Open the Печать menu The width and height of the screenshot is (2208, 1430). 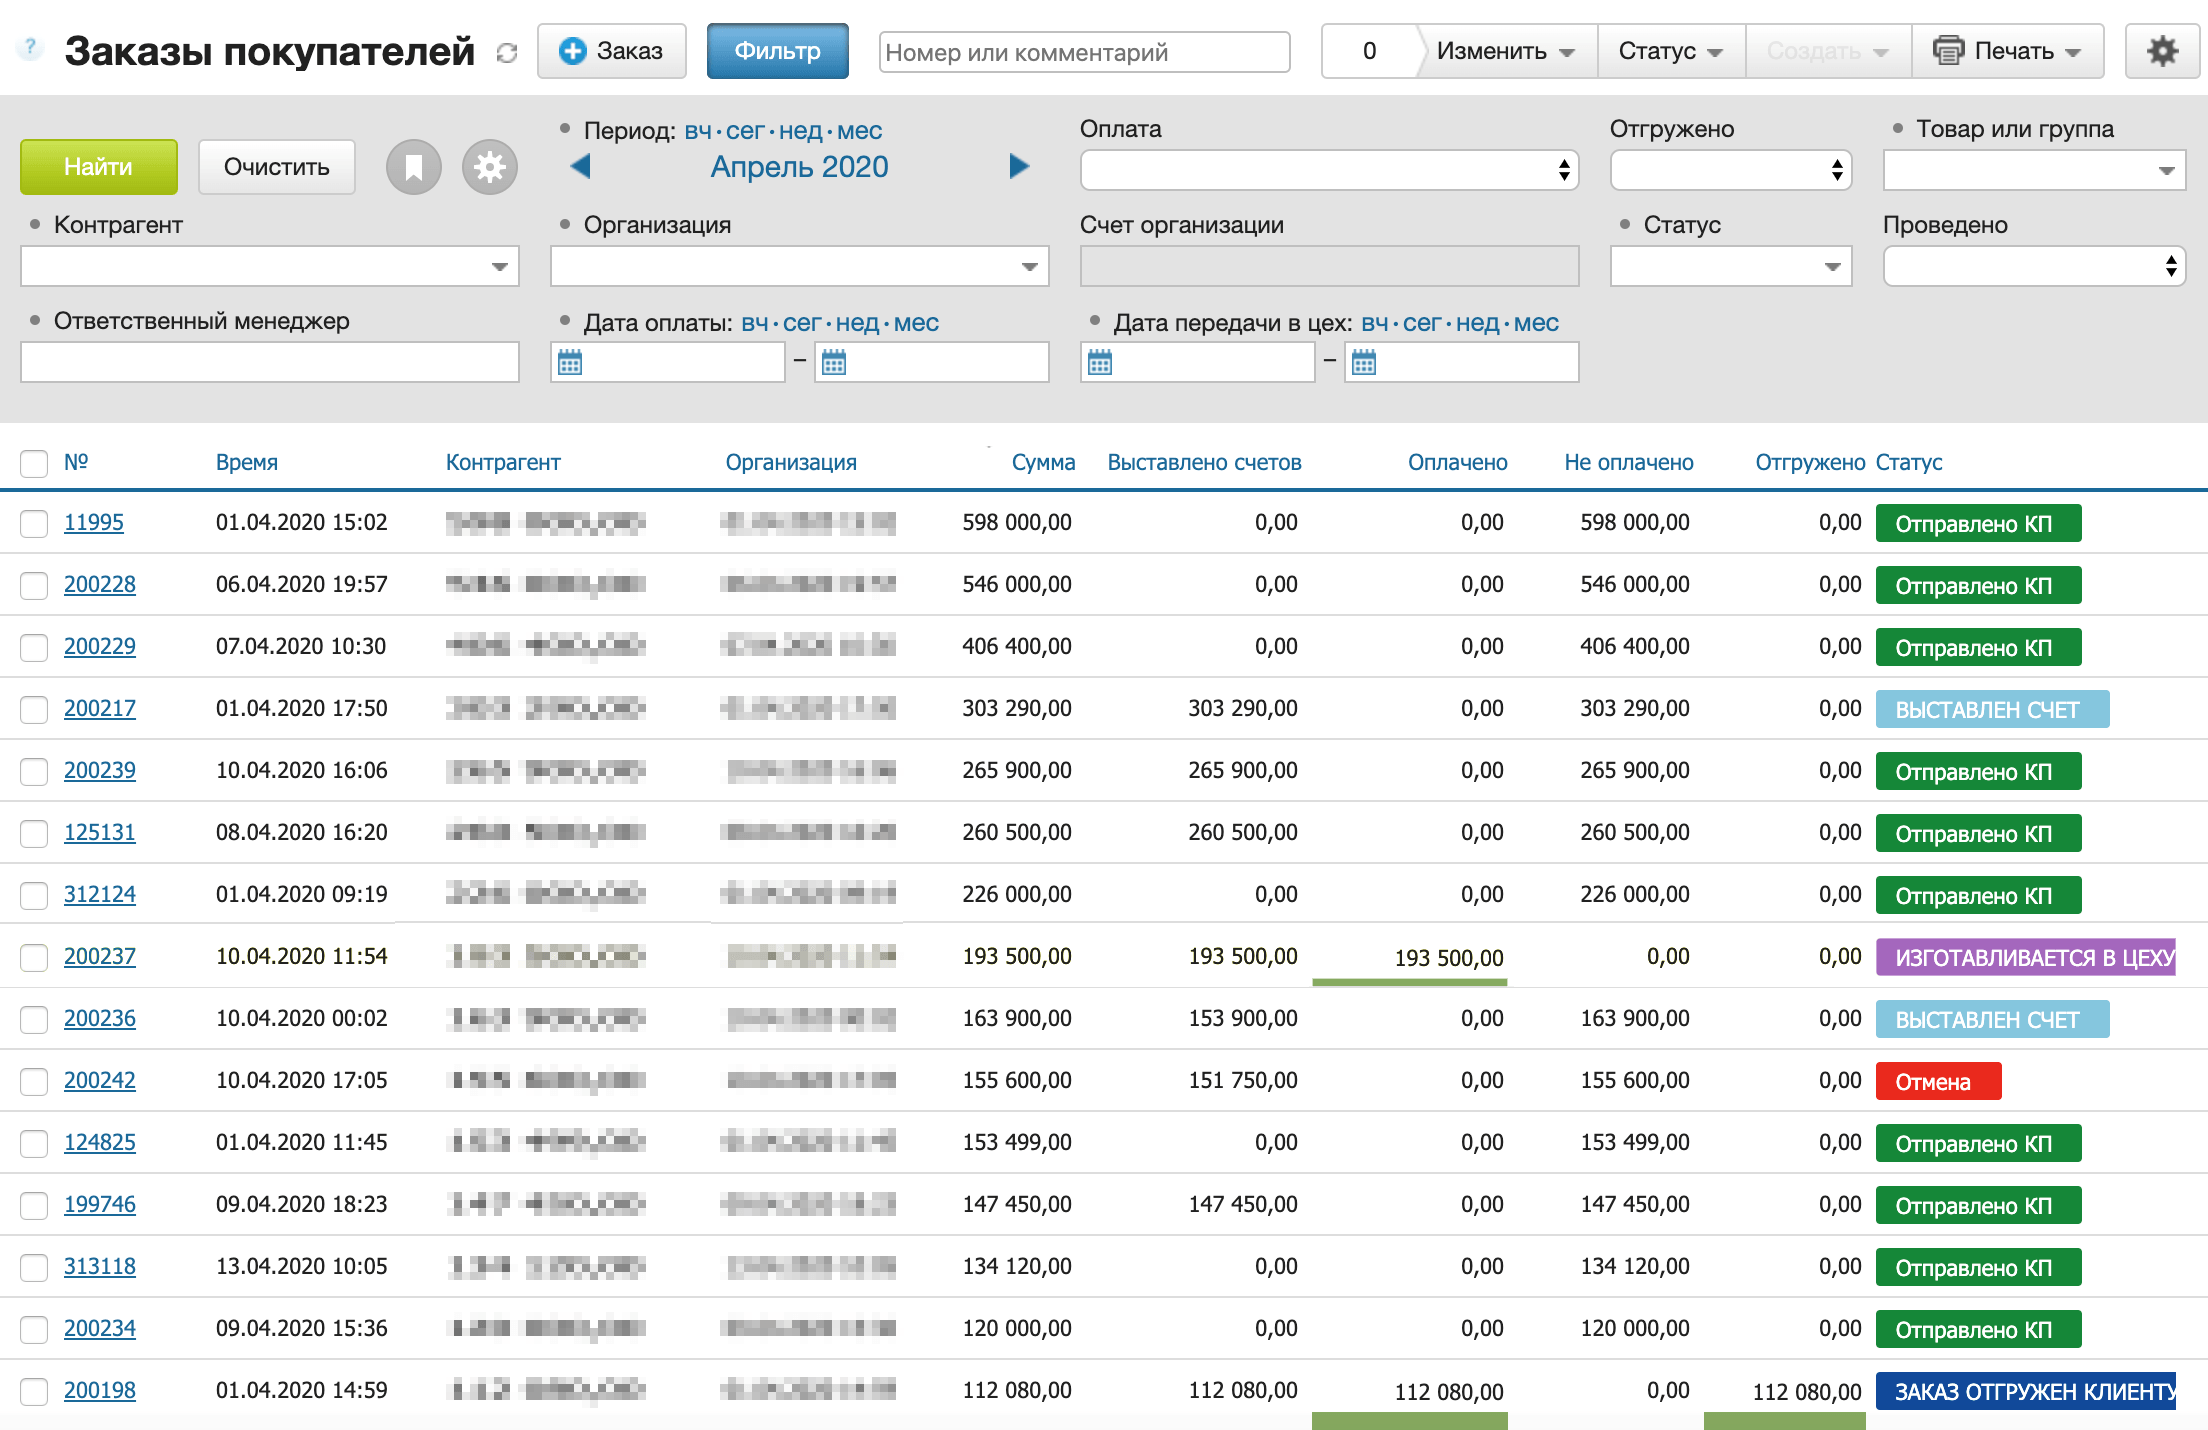(x=2008, y=51)
